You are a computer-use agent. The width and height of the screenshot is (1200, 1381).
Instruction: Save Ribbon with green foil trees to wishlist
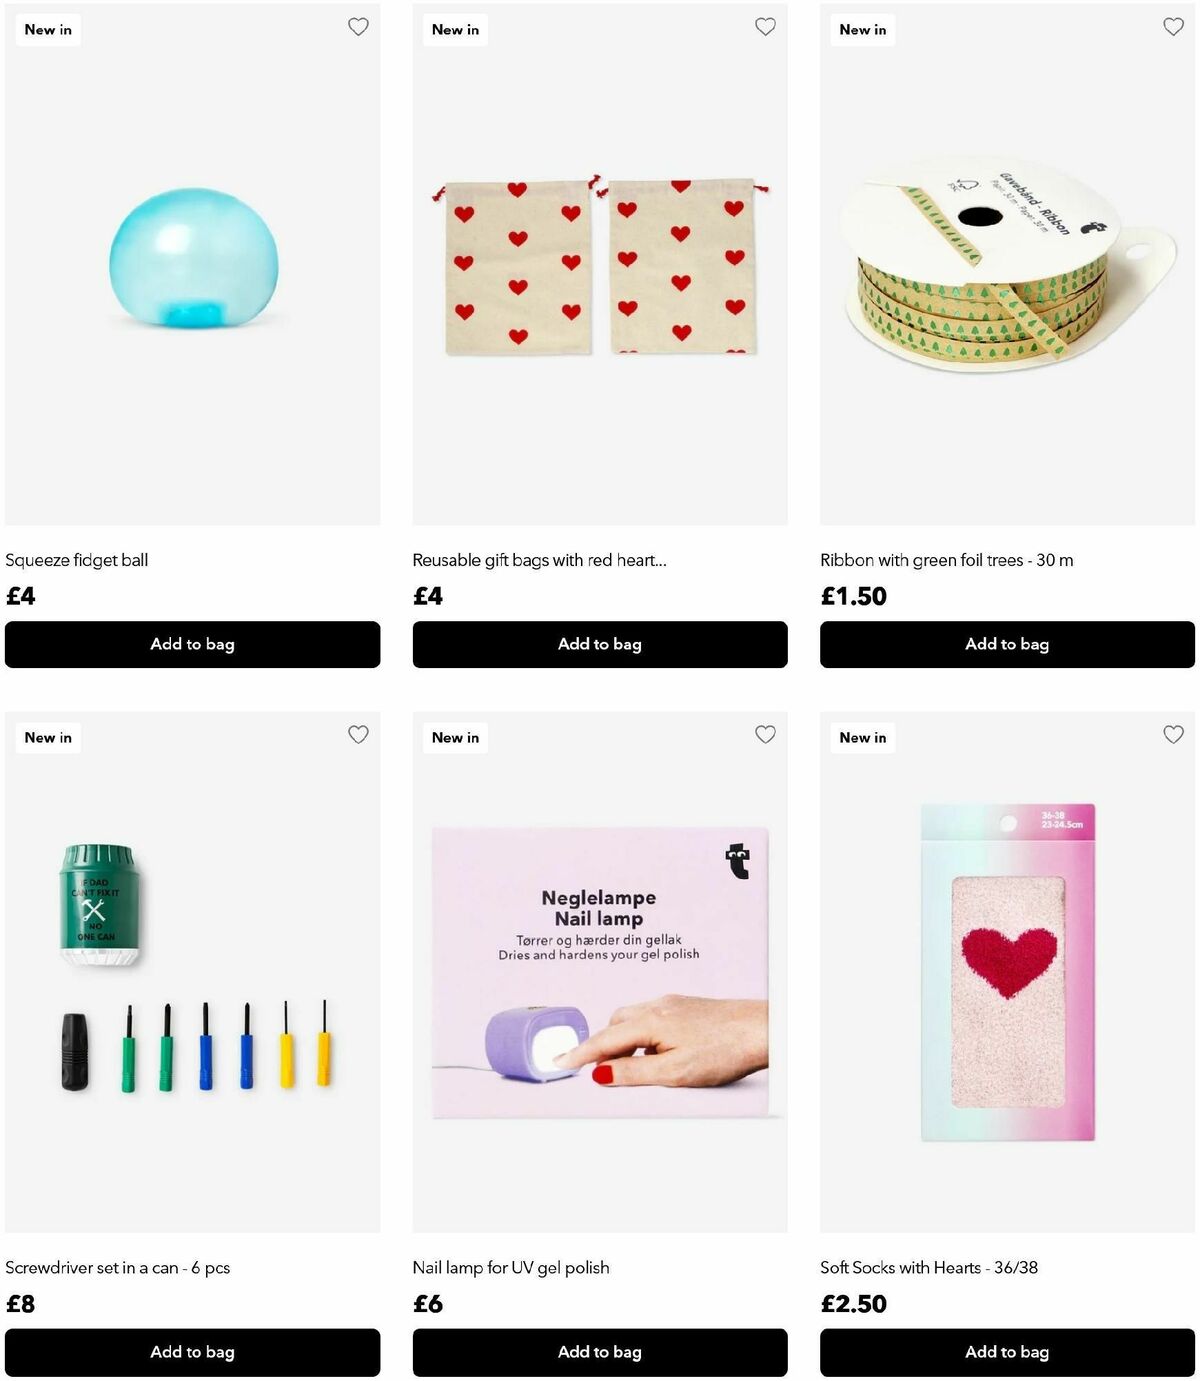(x=1173, y=27)
